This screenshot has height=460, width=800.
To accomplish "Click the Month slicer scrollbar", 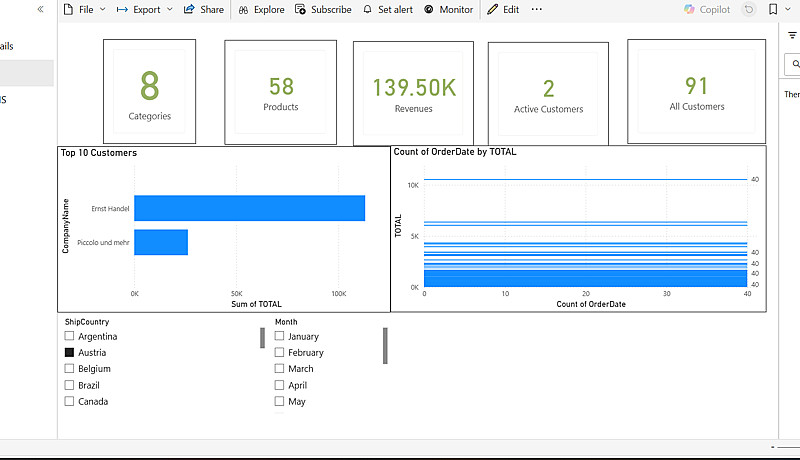I will click(x=385, y=346).
